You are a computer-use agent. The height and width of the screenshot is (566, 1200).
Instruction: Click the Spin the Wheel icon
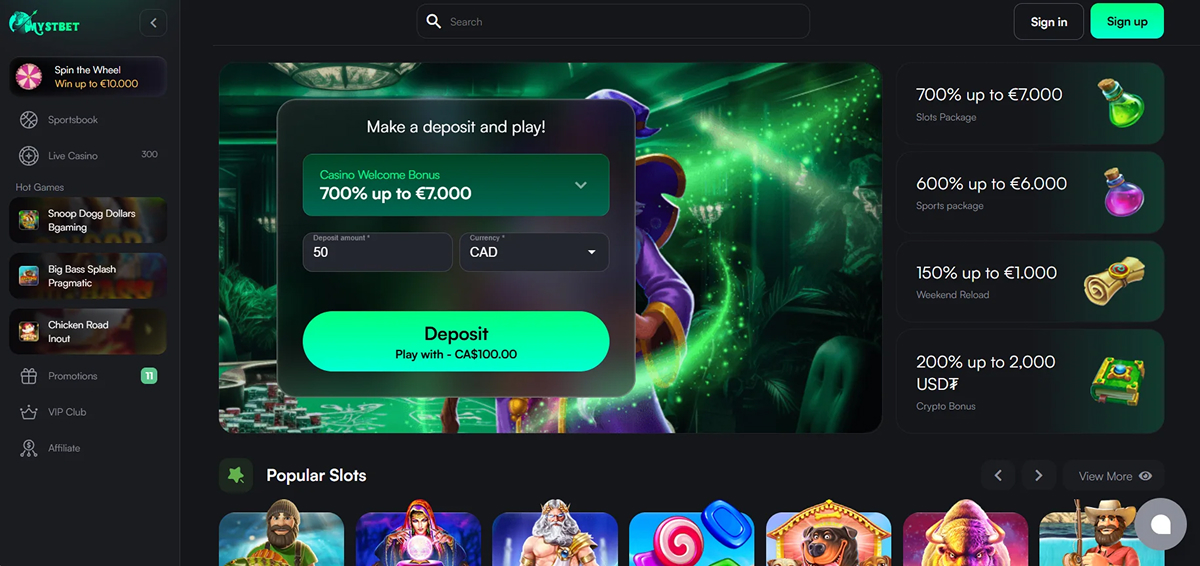(x=30, y=77)
